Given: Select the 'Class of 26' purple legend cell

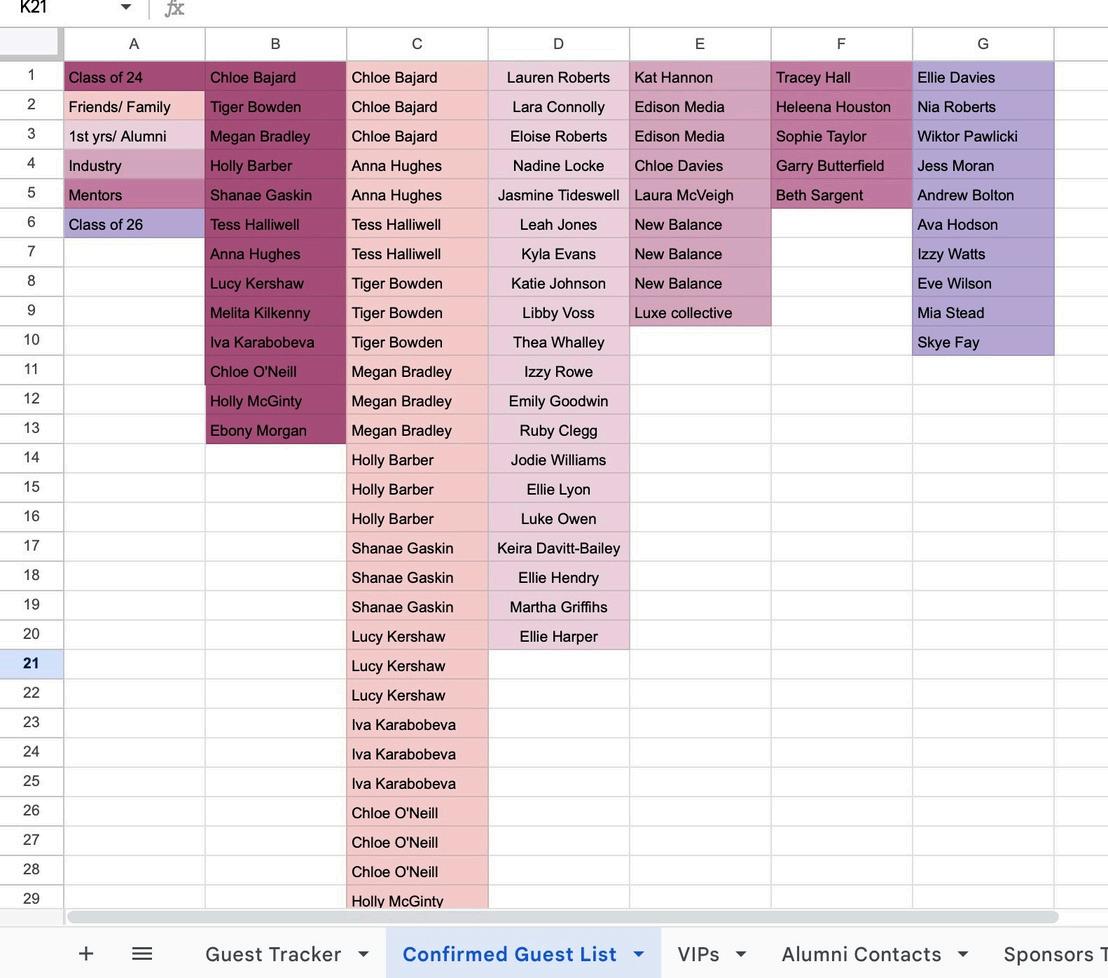Looking at the screenshot, I should (x=134, y=224).
